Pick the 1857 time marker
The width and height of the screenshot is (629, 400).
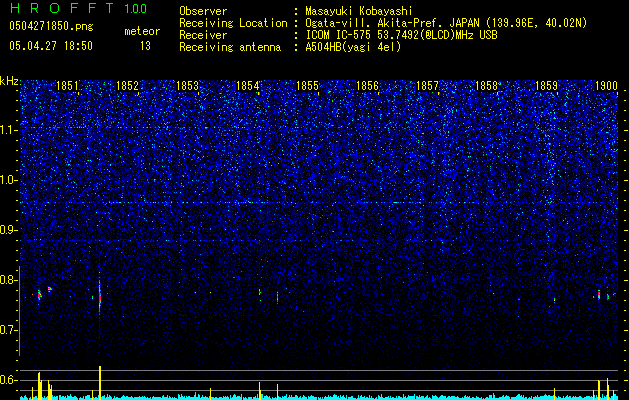pyautogui.click(x=428, y=86)
